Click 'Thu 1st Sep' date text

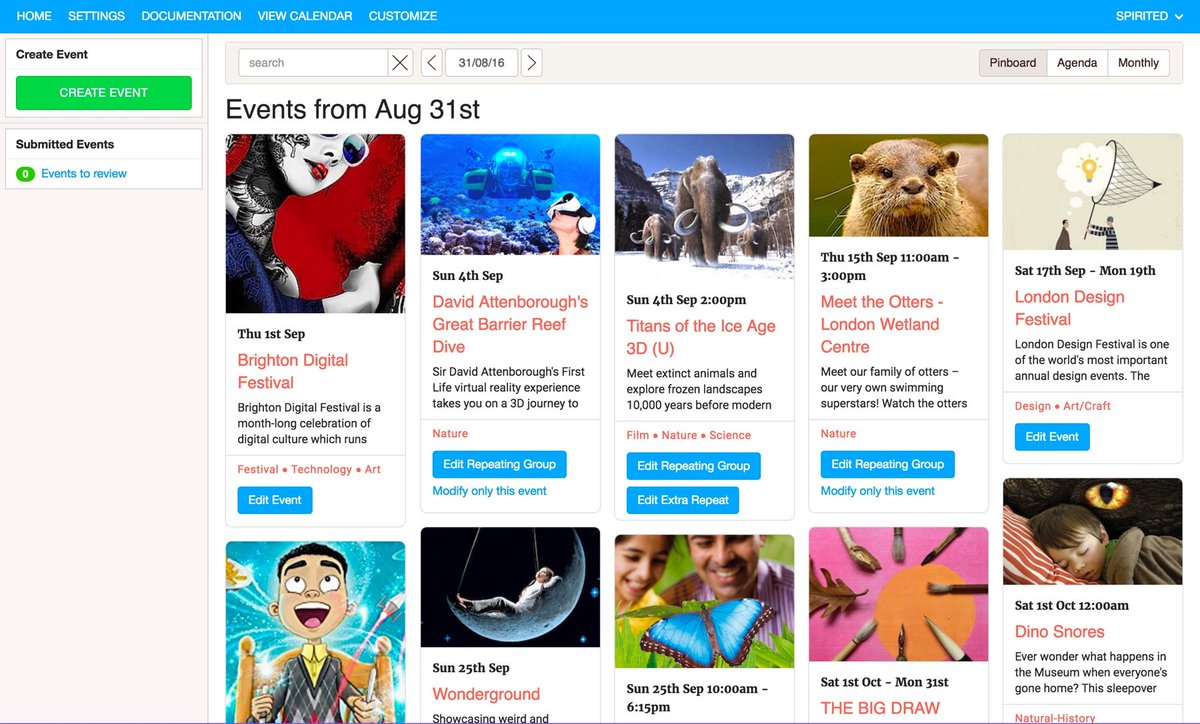pyautogui.click(x=271, y=334)
